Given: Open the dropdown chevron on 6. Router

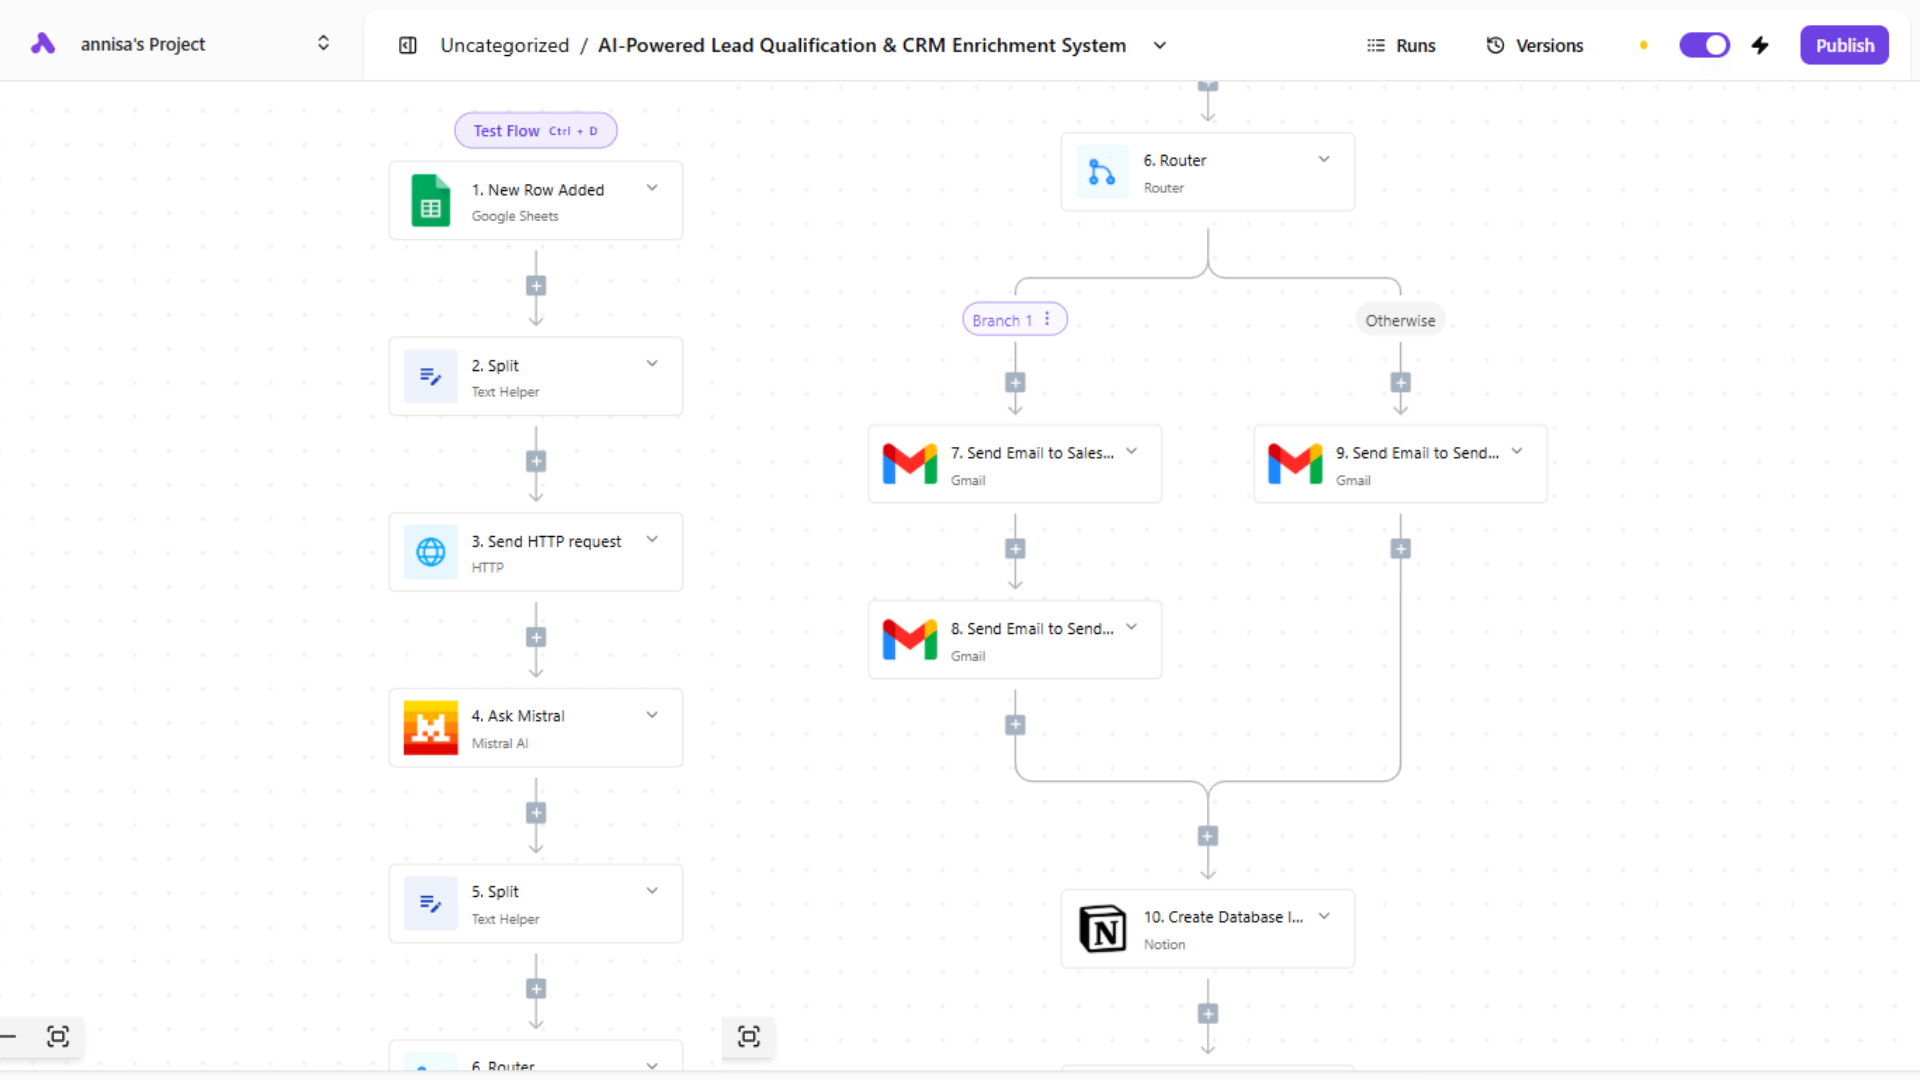Looking at the screenshot, I should (x=1324, y=159).
